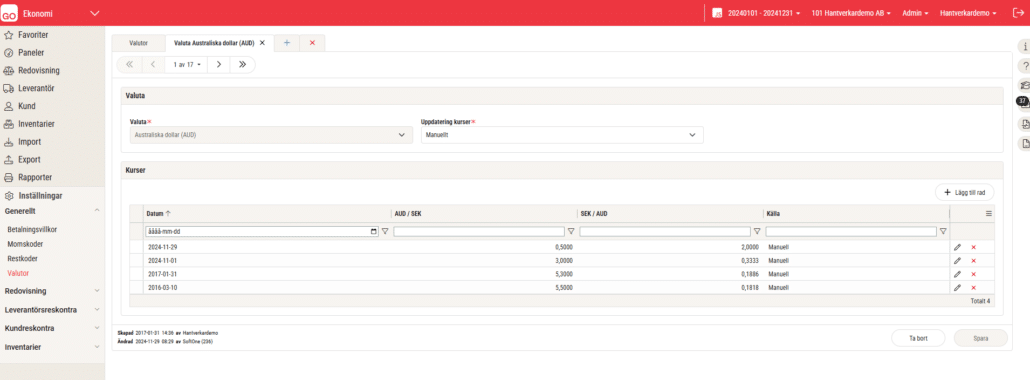Delete the 2016-03-10 rate row
1030x380 pixels.
(974, 287)
